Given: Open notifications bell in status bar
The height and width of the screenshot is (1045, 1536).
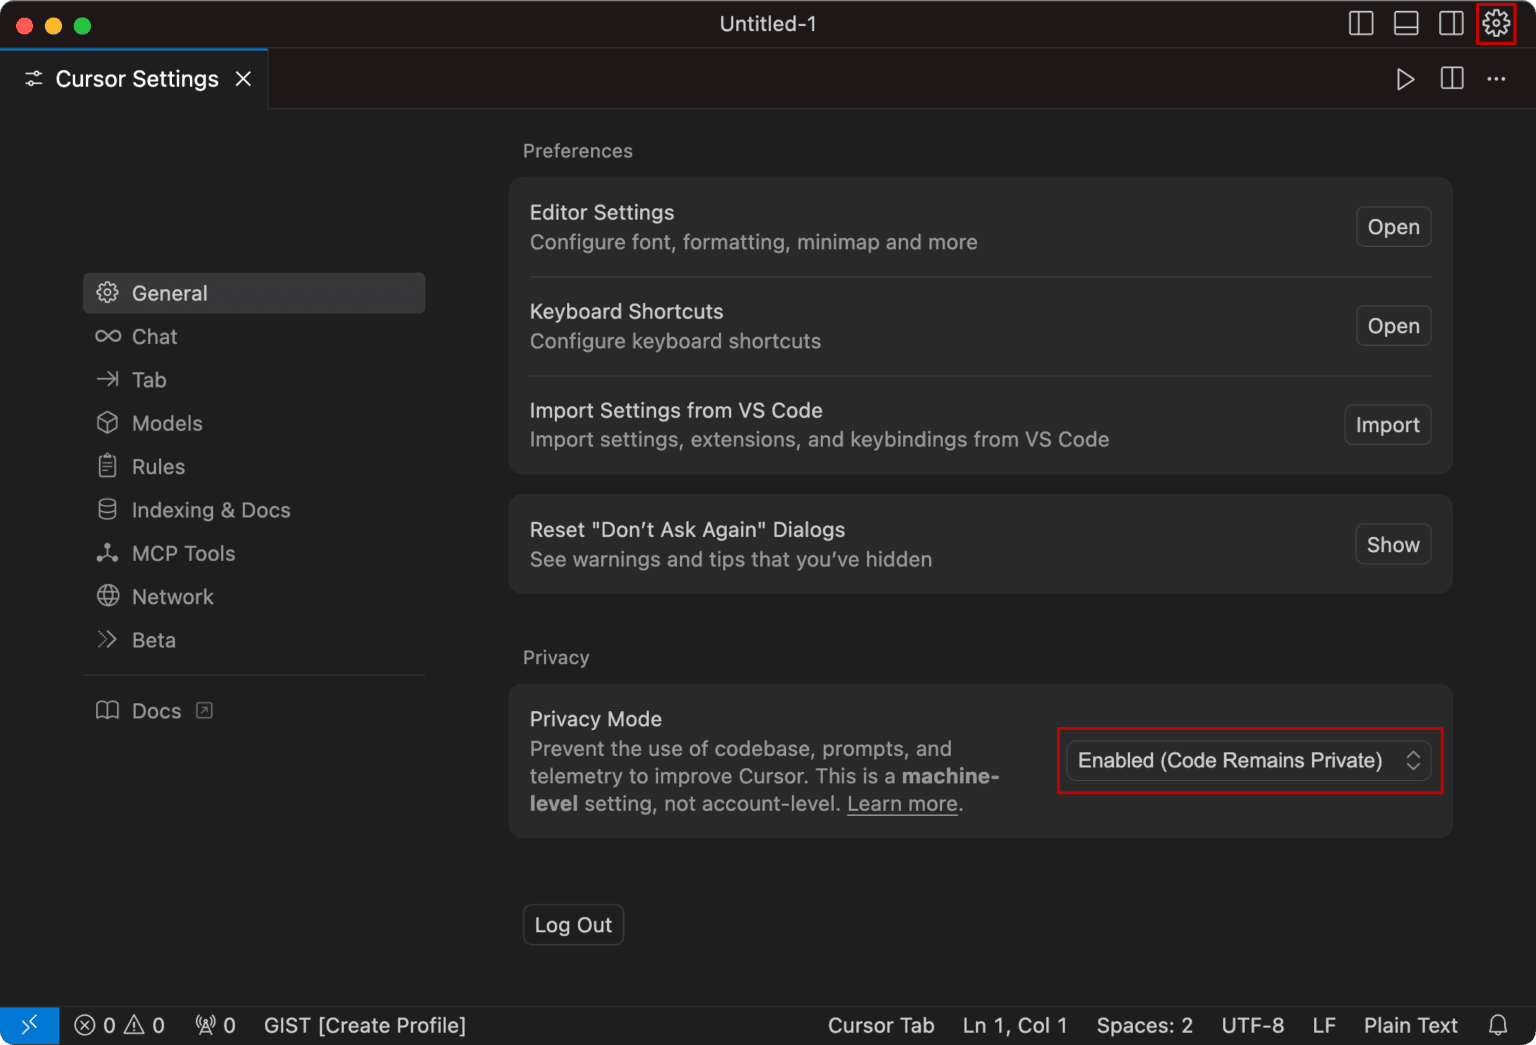Looking at the screenshot, I should (x=1498, y=1025).
